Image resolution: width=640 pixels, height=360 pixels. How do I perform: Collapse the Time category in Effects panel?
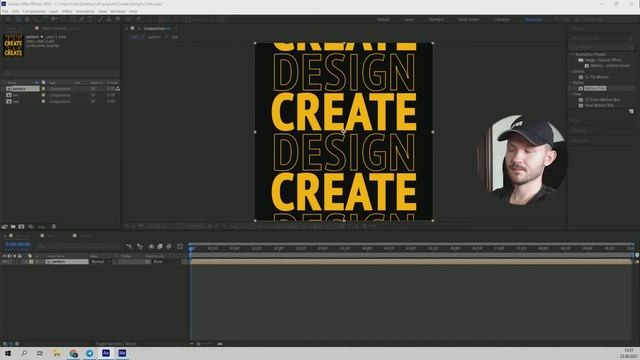tap(572, 94)
